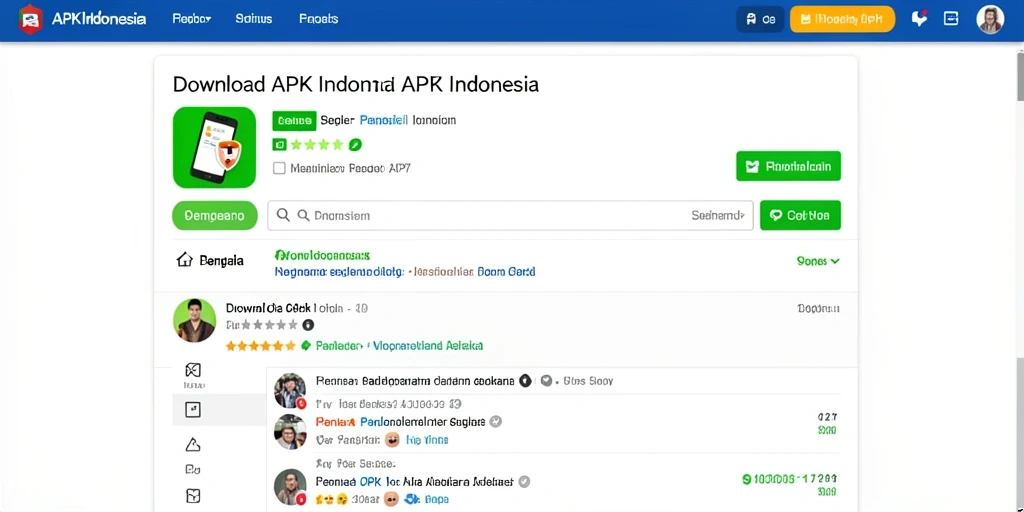Click the bottom sidebar box icon
1024x512 pixels.
193,495
